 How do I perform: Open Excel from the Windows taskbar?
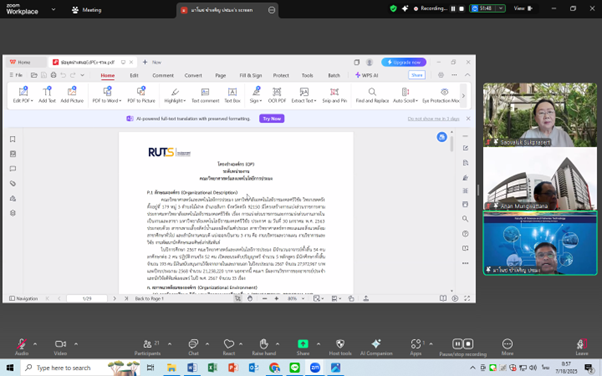tap(212, 368)
